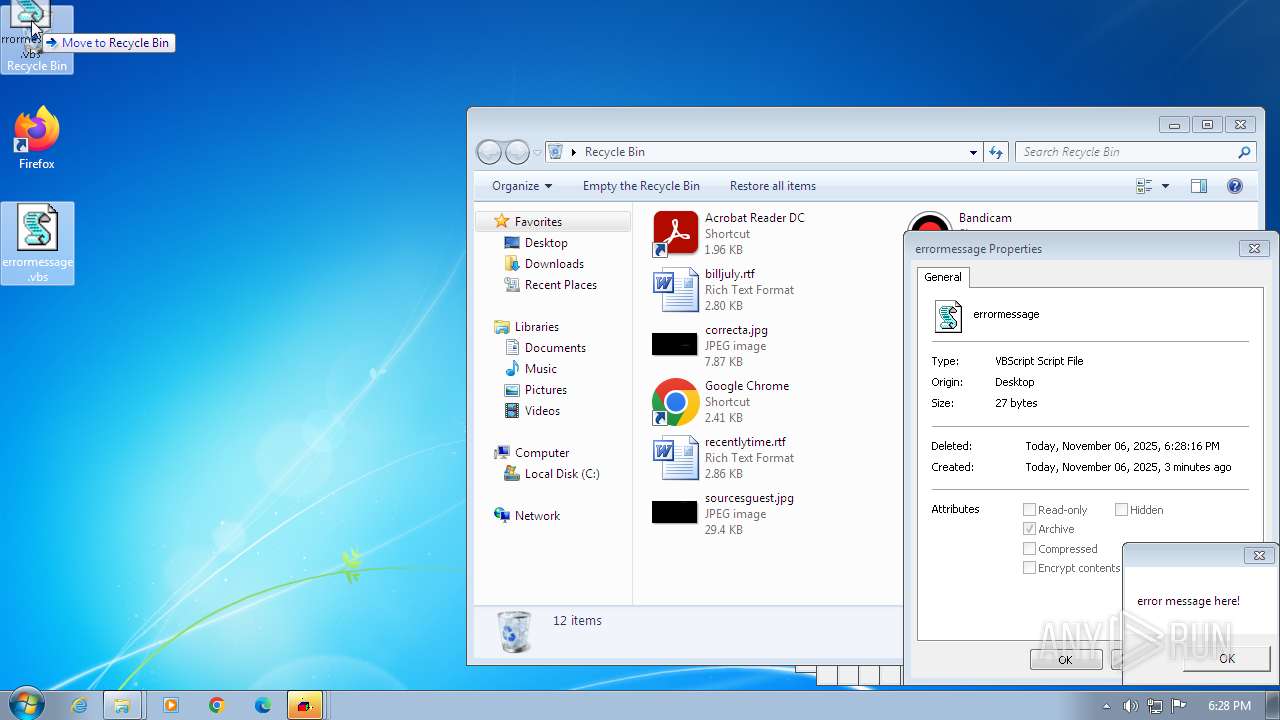
Task: Toggle the Hidden attribute checkbox
Action: pos(1121,510)
